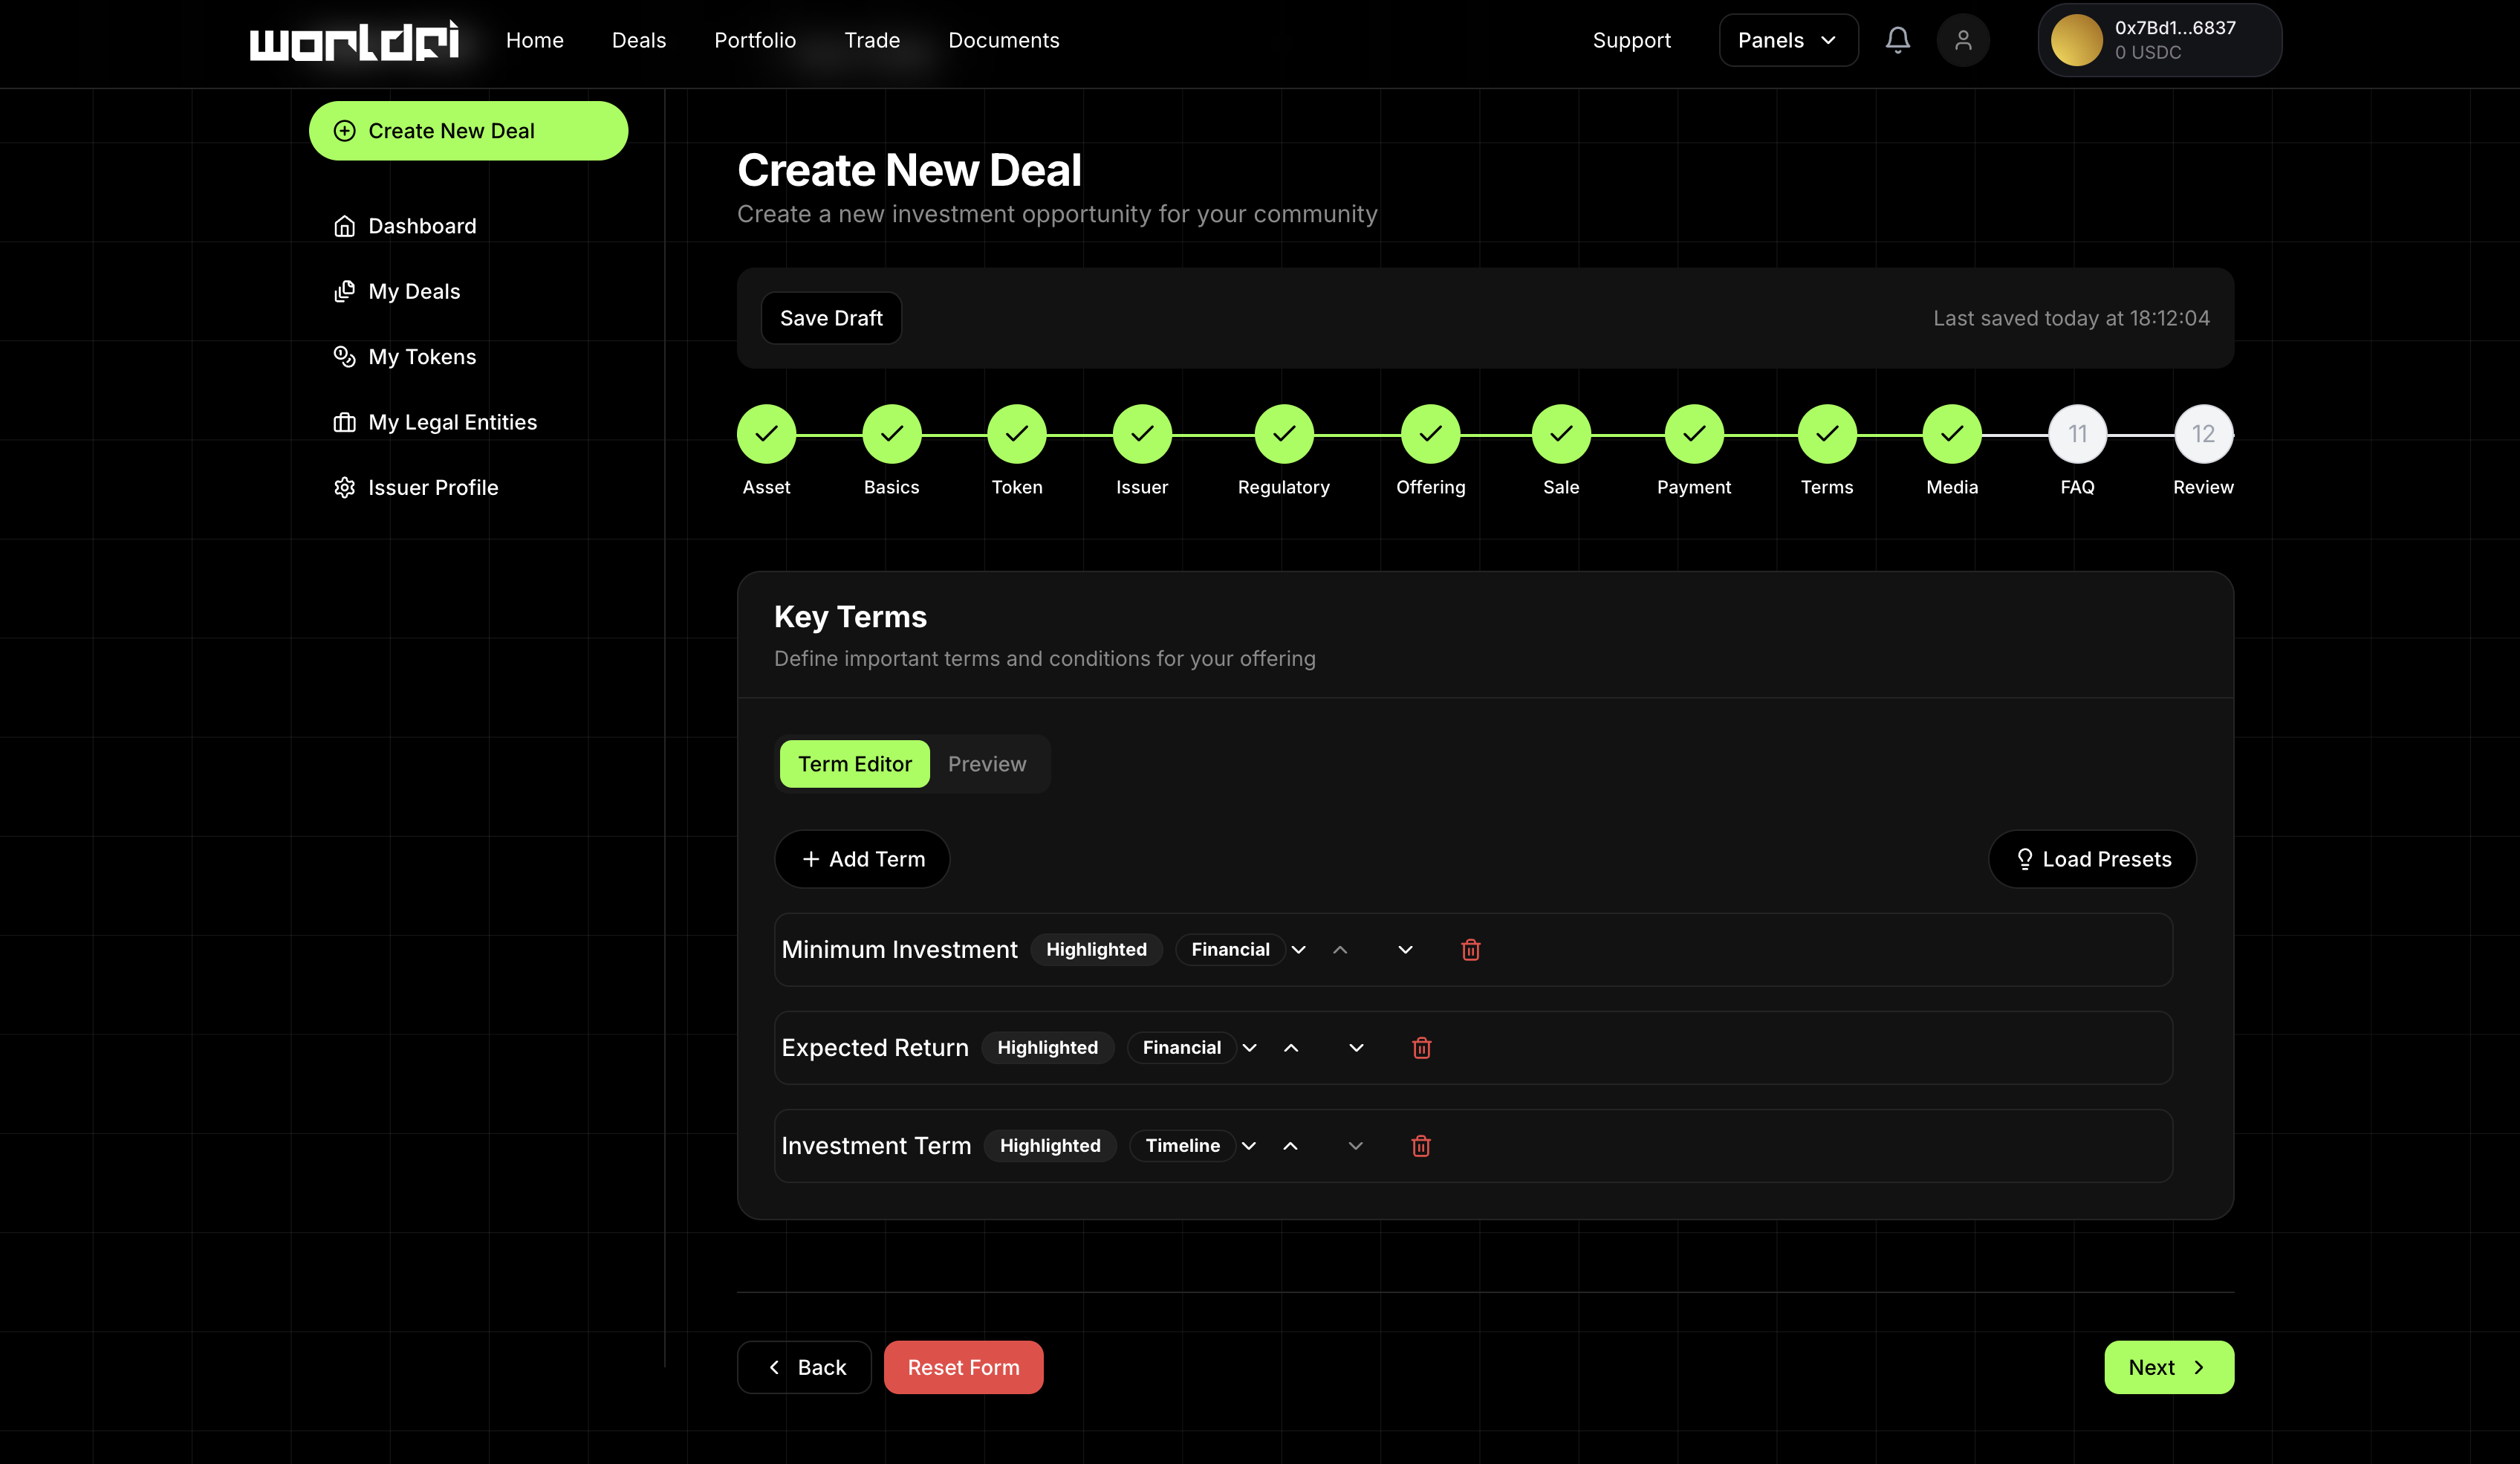This screenshot has height=1464, width=2520.
Task: Move Investment Term up one position
Action: 1290,1145
